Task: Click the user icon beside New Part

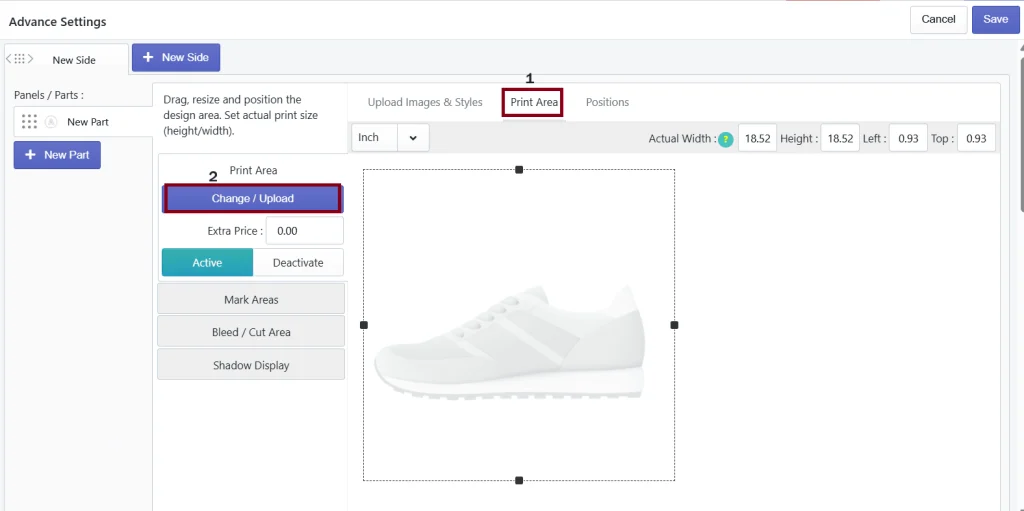Action: pyautogui.click(x=51, y=122)
